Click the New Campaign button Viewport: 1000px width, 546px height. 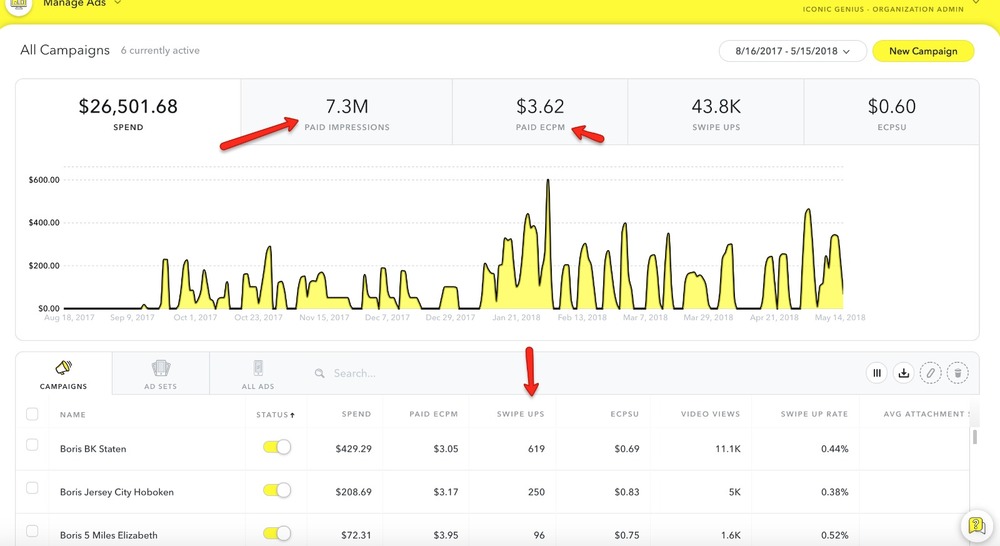pyautogui.click(x=923, y=51)
